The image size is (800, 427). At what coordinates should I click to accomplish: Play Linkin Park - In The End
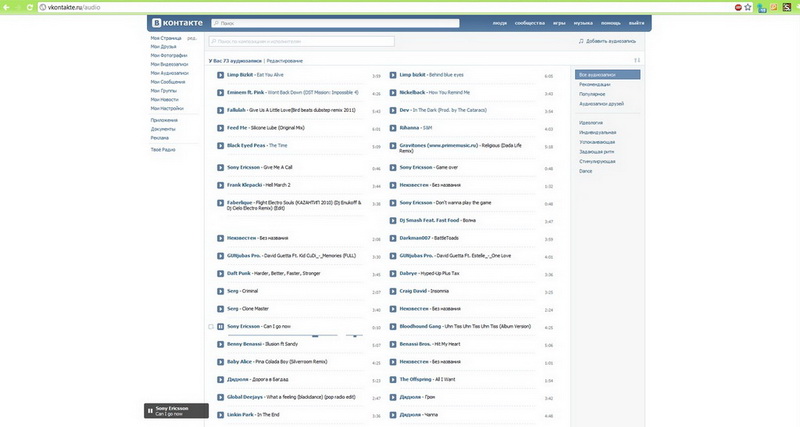(x=220, y=415)
